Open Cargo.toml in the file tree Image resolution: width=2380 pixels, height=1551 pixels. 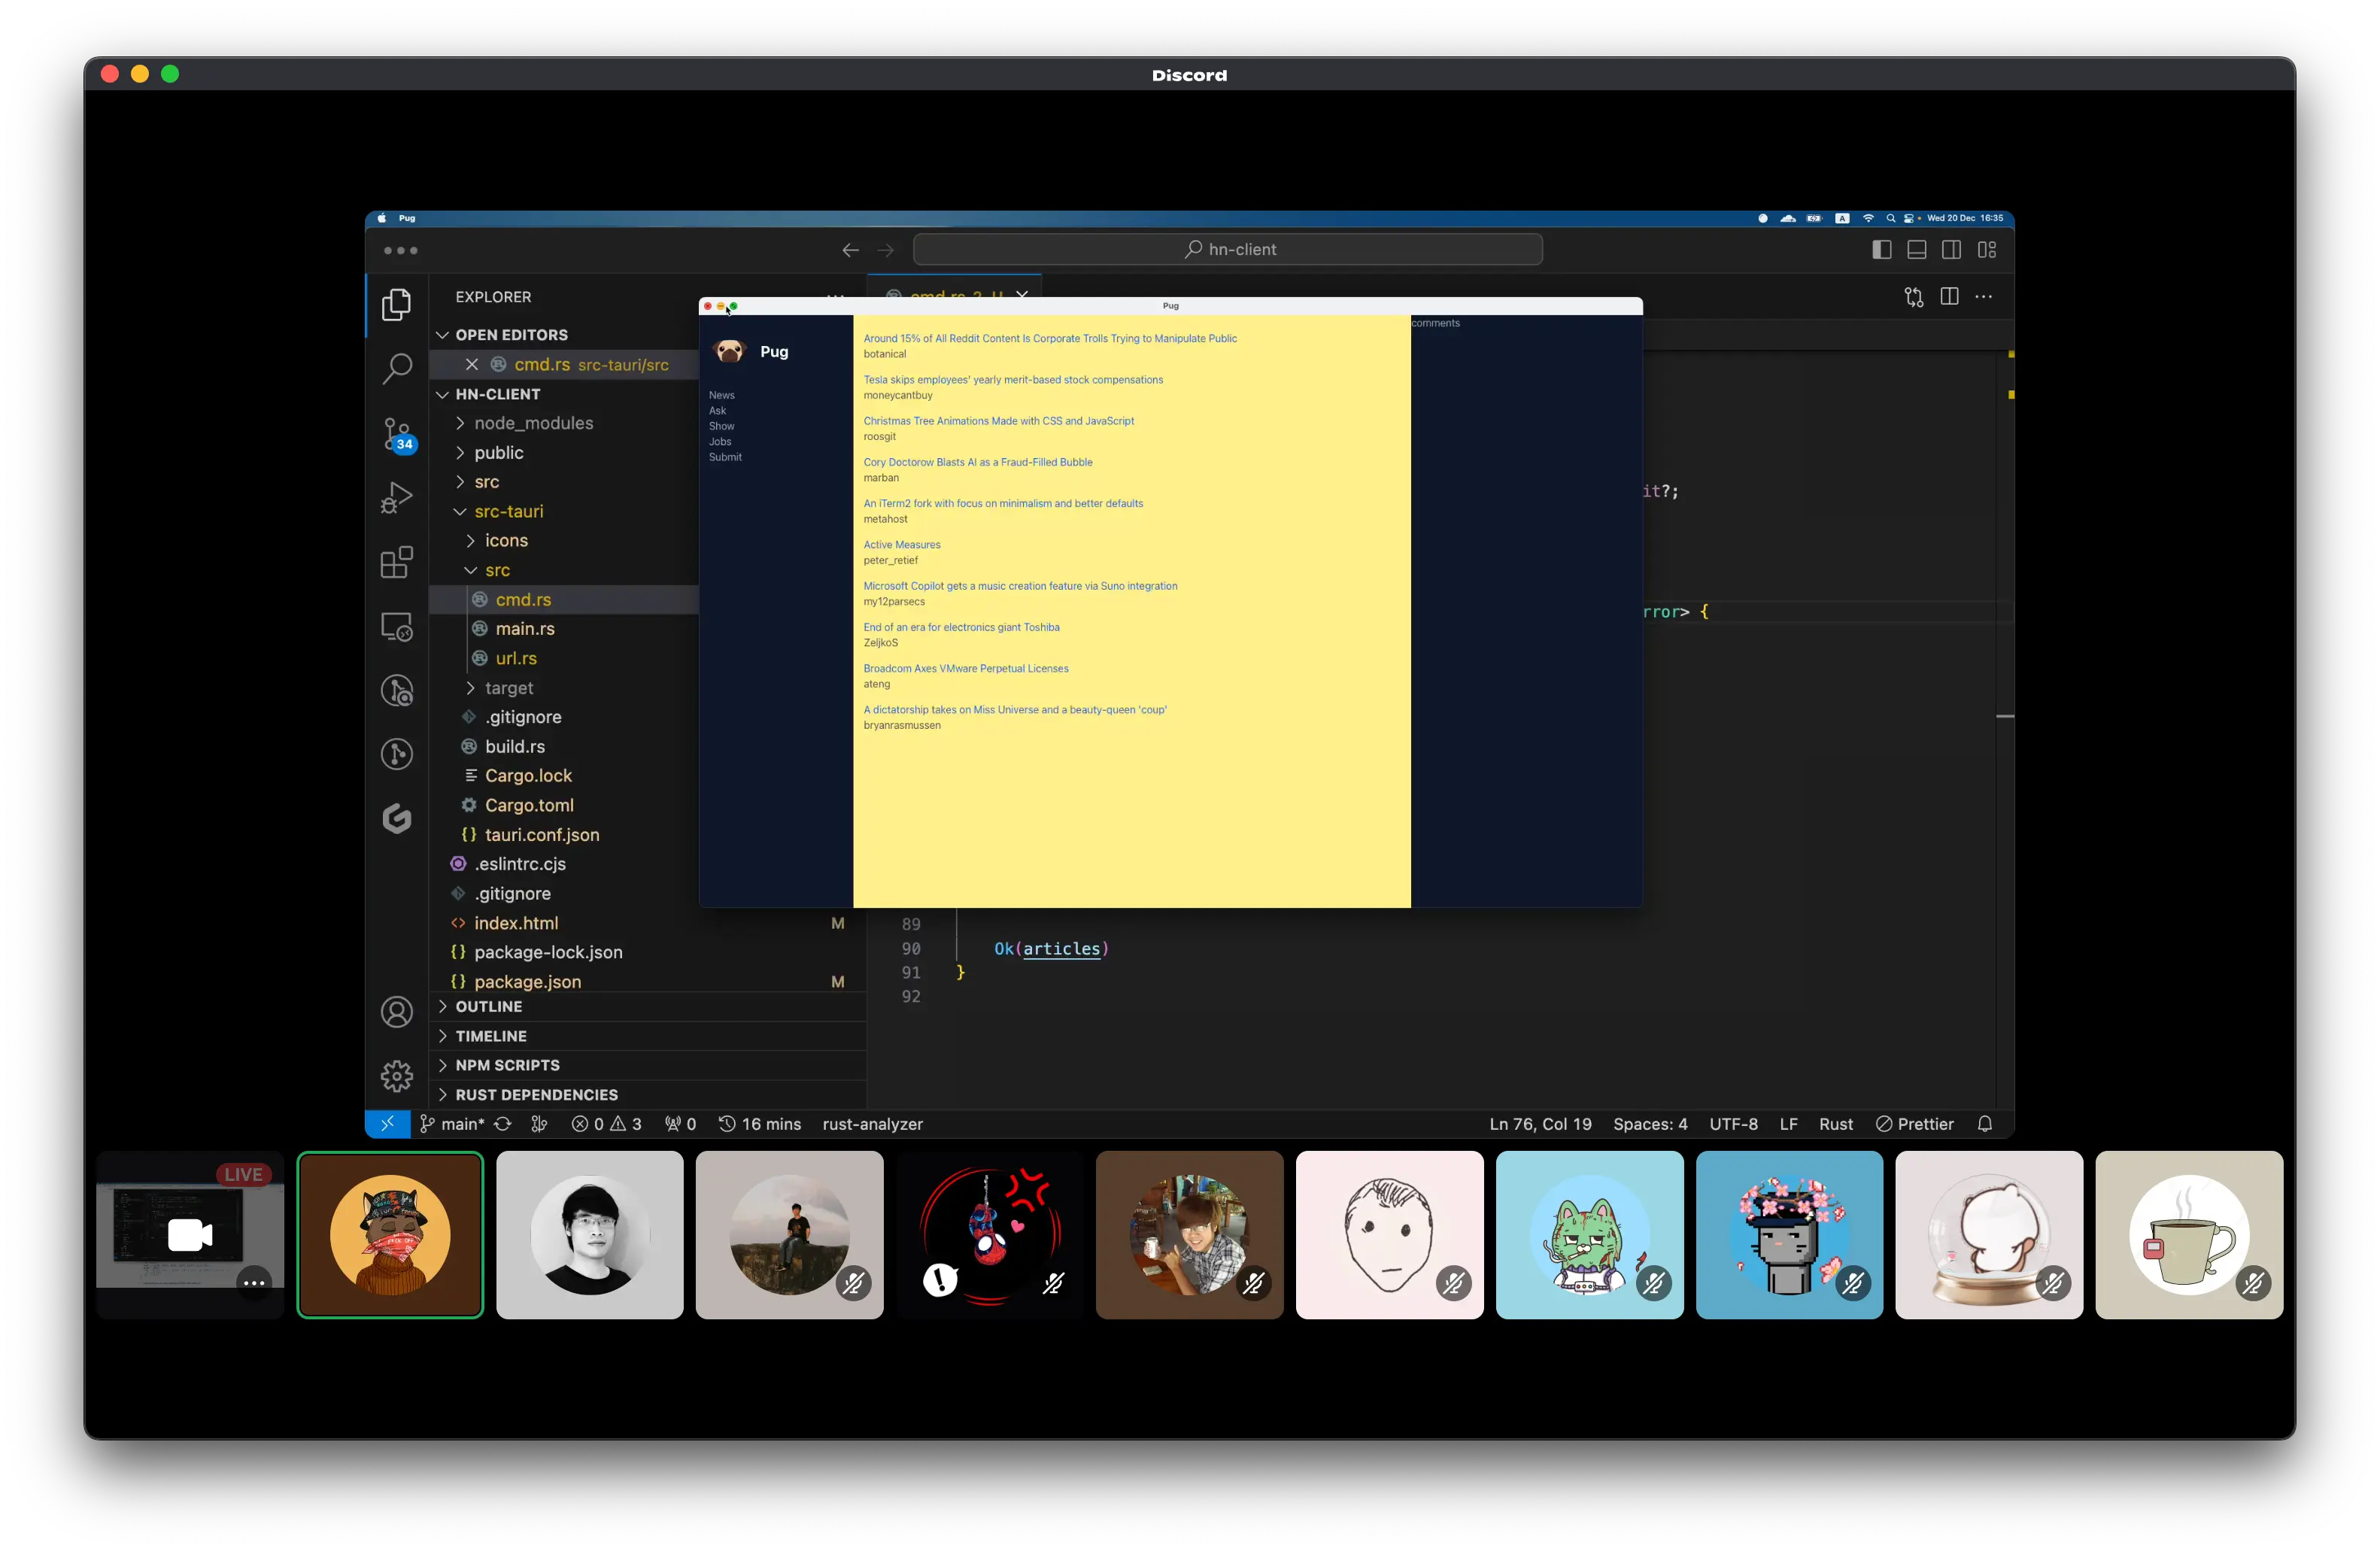click(x=529, y=805)
